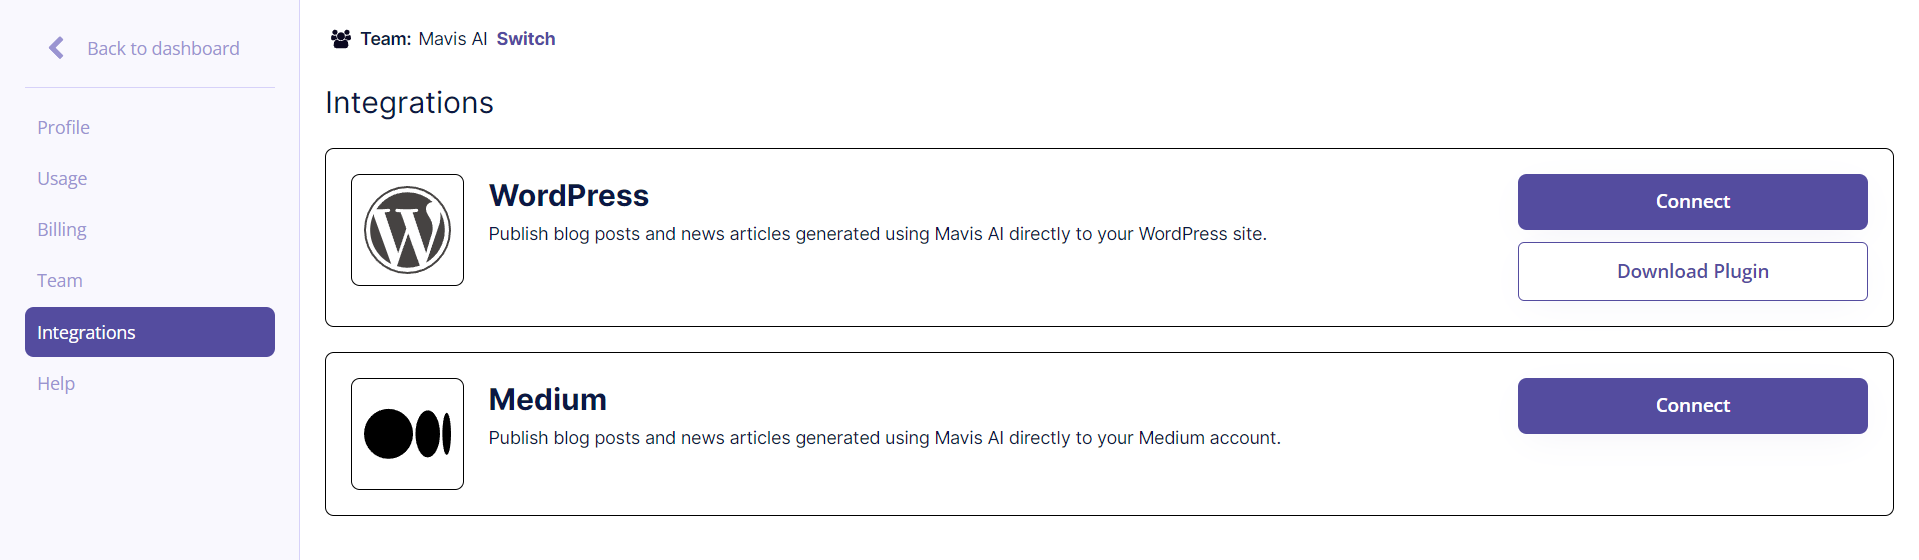The width and height of the screenshot is (1919, 560).
Task: Click the Mavis AI team name
Action: pos(453,39)
